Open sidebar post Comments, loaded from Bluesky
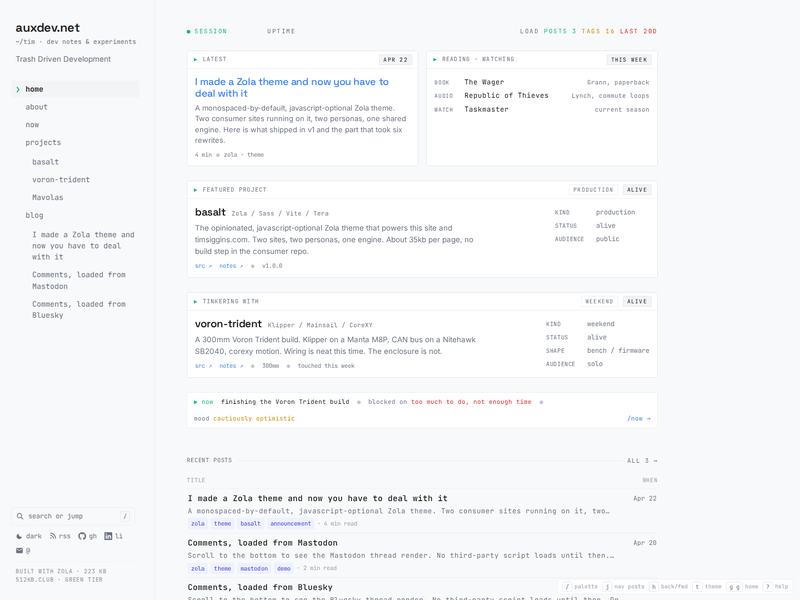 79,310
